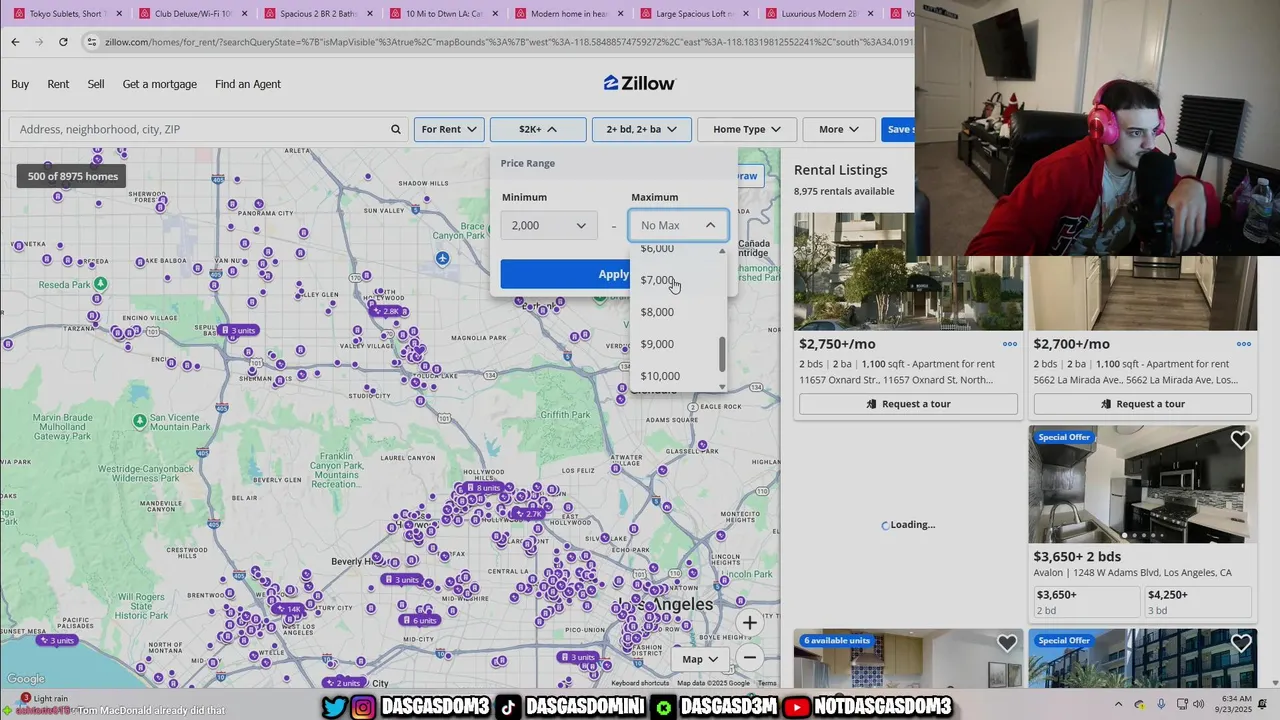Image resolution: width=1280 pixels, height=720 pixels.
Task: Open the Minimum price dropdown
Action: click(x=549, y=225)
